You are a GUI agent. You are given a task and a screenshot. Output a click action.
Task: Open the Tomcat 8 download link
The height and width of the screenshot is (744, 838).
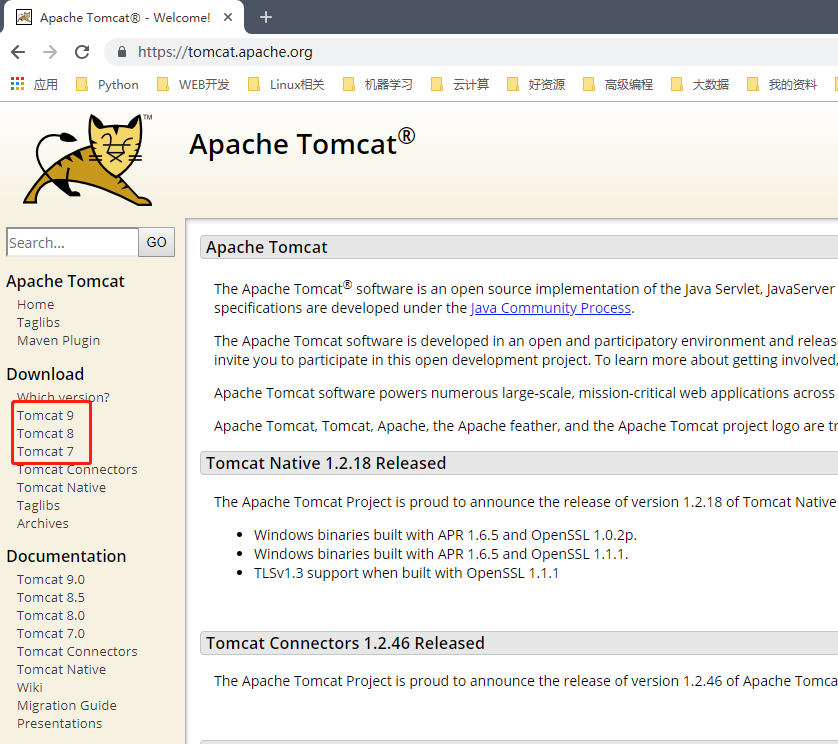pyautogui.click(x=45, y=433)
